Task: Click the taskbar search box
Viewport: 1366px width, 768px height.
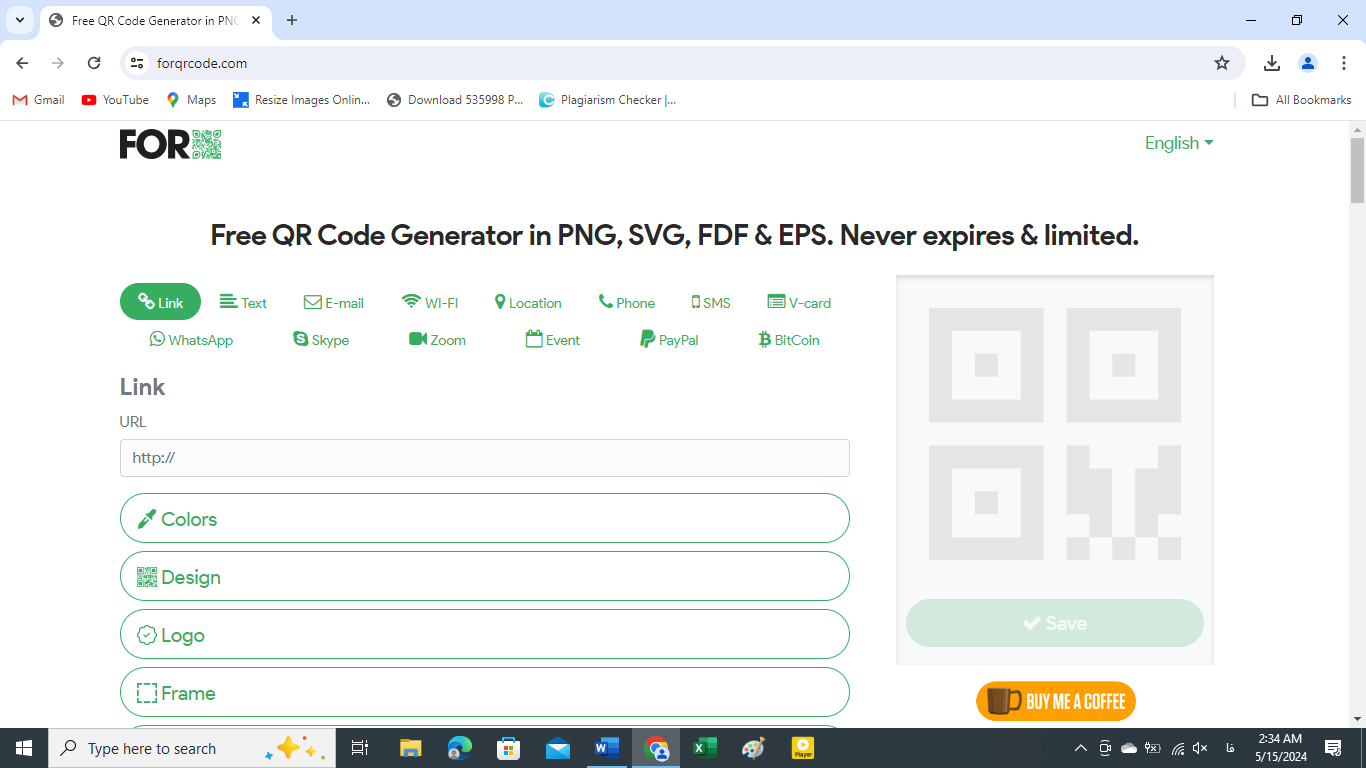Action: 192,748
